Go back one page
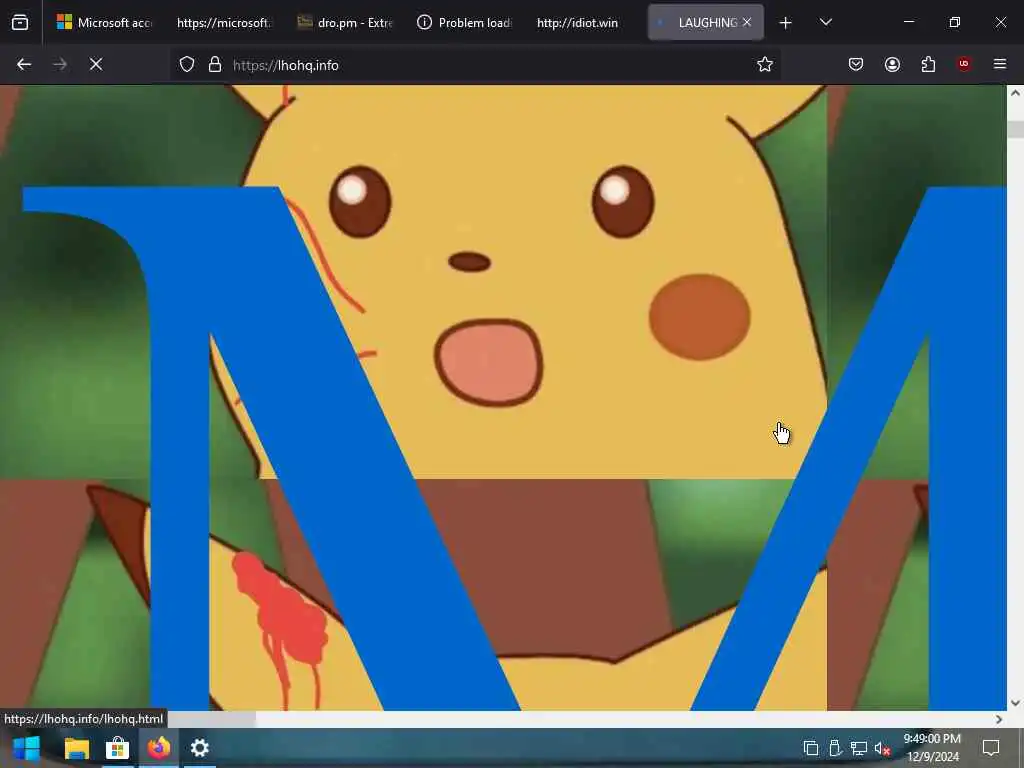Screen dimensions: 1024x768 [24, 64]
